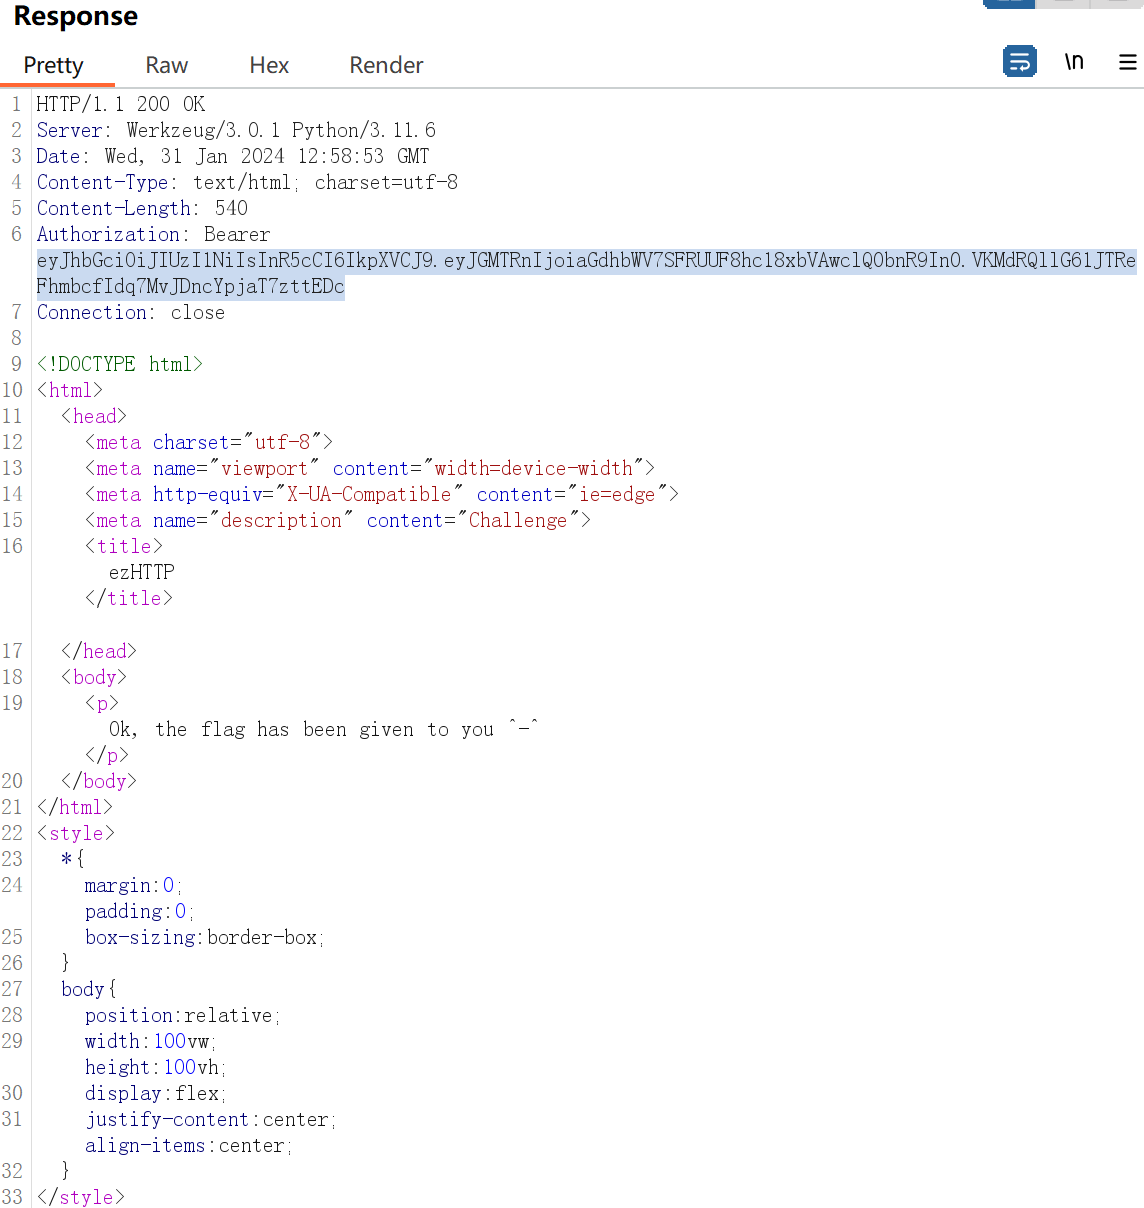
Task: Click the Content-Length value 540
Action: click(231, 208)
